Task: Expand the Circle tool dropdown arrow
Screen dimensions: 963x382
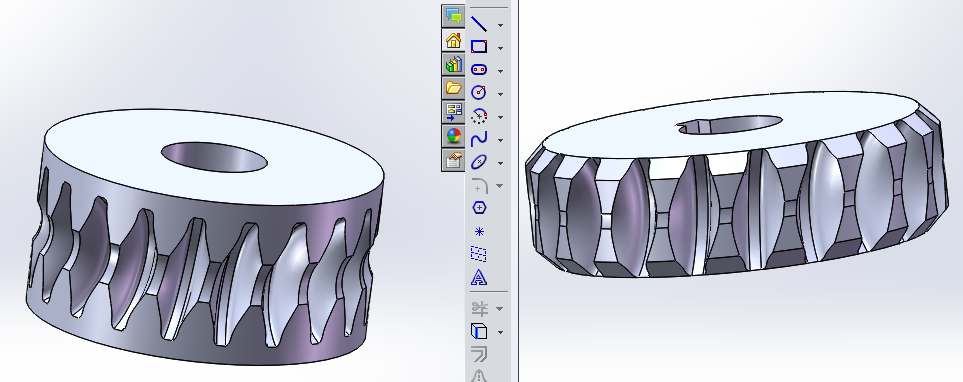Action: [x=501, y=94]
